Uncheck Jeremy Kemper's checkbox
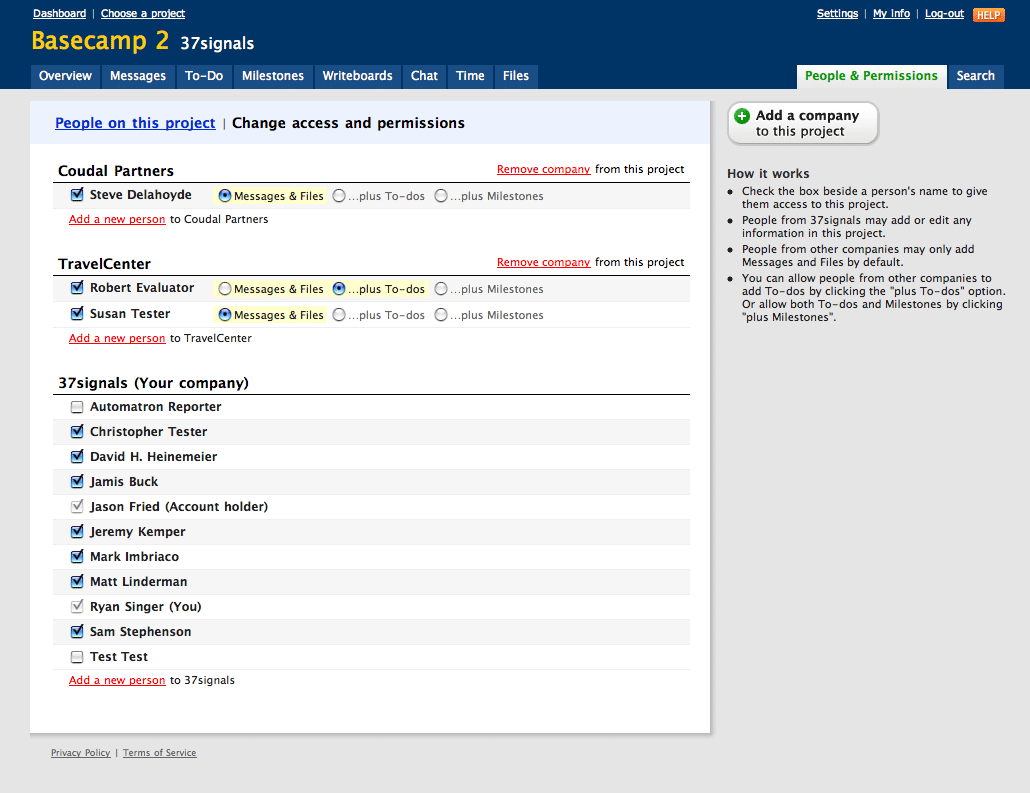 (77, 531)
